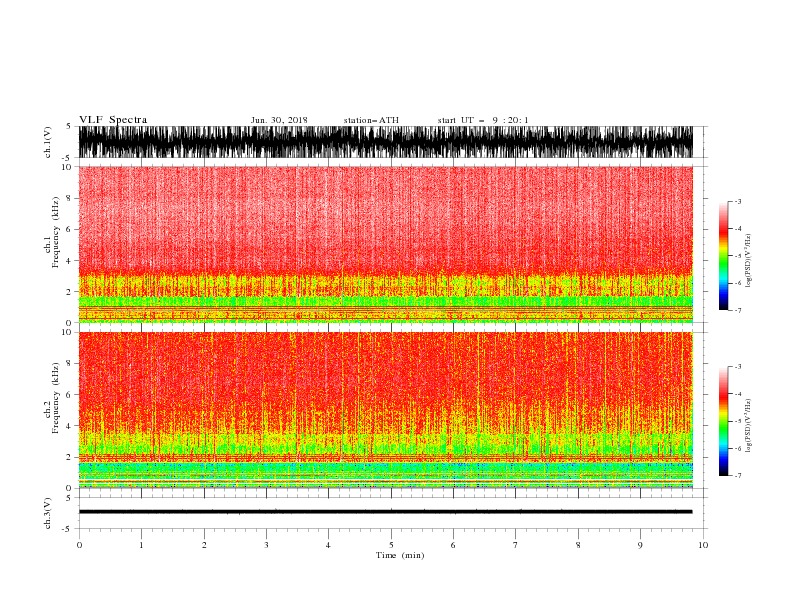Click the ch.2 color scale bar
This screenshot has width=792, height=612.
click(x=723, y=421)
